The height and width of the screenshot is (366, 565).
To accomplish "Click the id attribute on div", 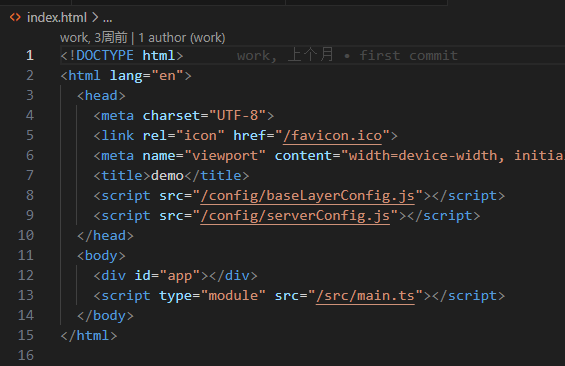I will tap(143, 276).
